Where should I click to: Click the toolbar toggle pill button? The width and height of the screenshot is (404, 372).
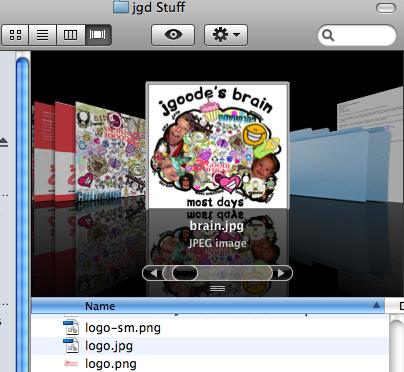[x=386, y=8]
